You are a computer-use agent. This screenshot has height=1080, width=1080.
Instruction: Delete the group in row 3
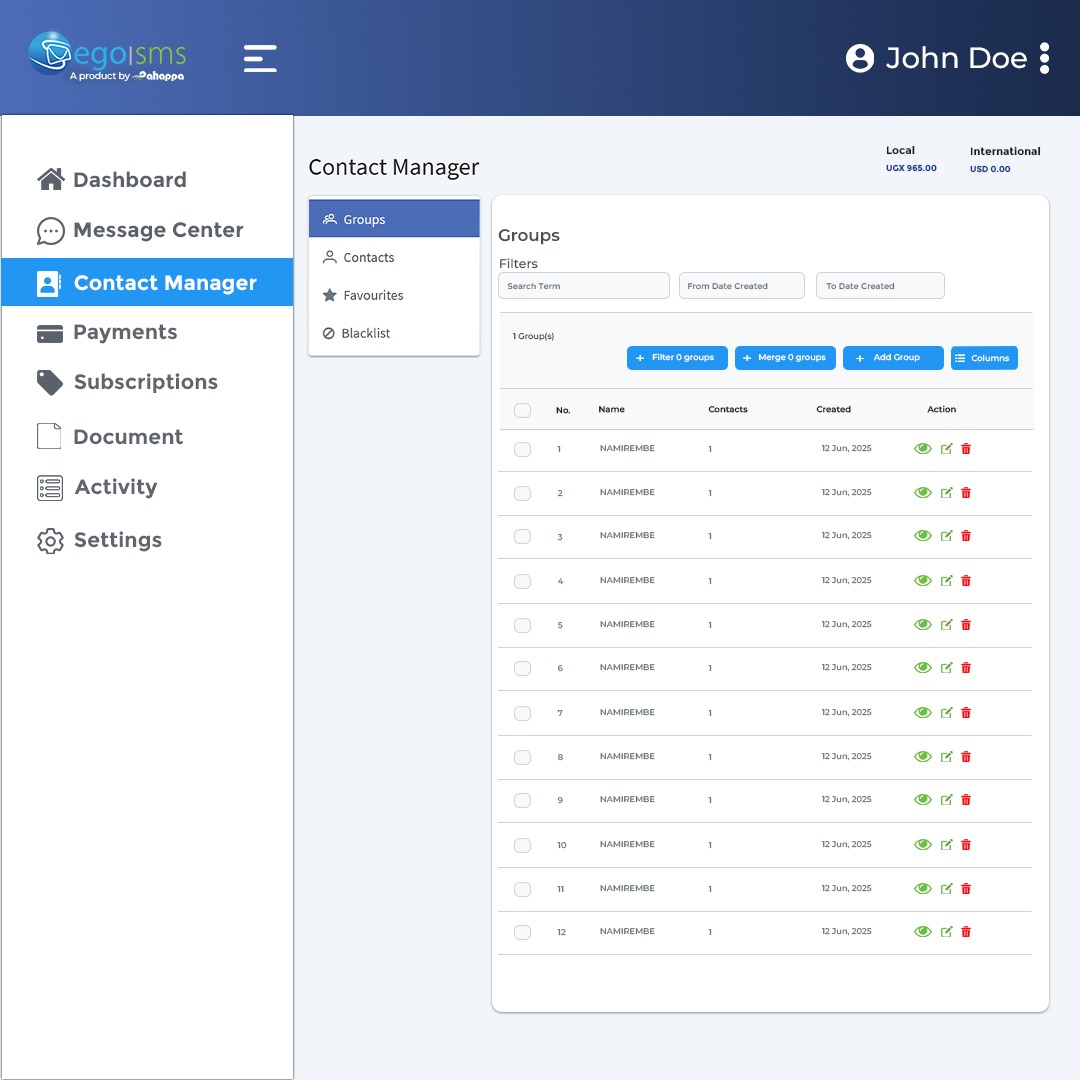click(x=966, y=536)
